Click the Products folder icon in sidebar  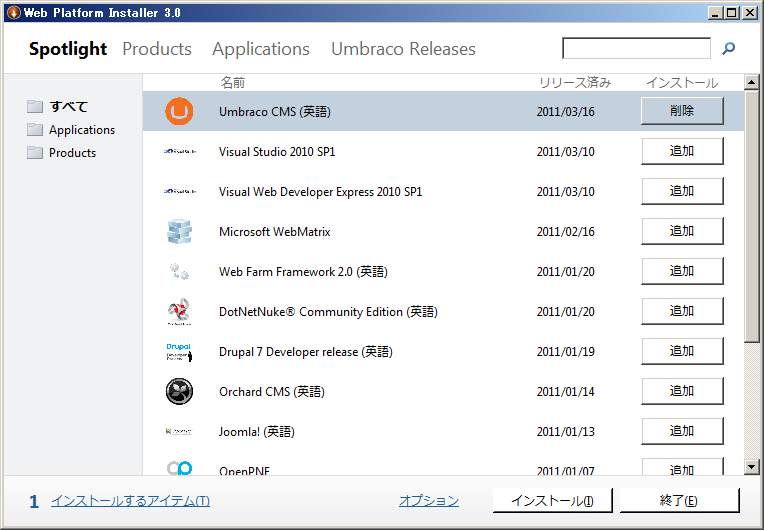coord(35,152)
